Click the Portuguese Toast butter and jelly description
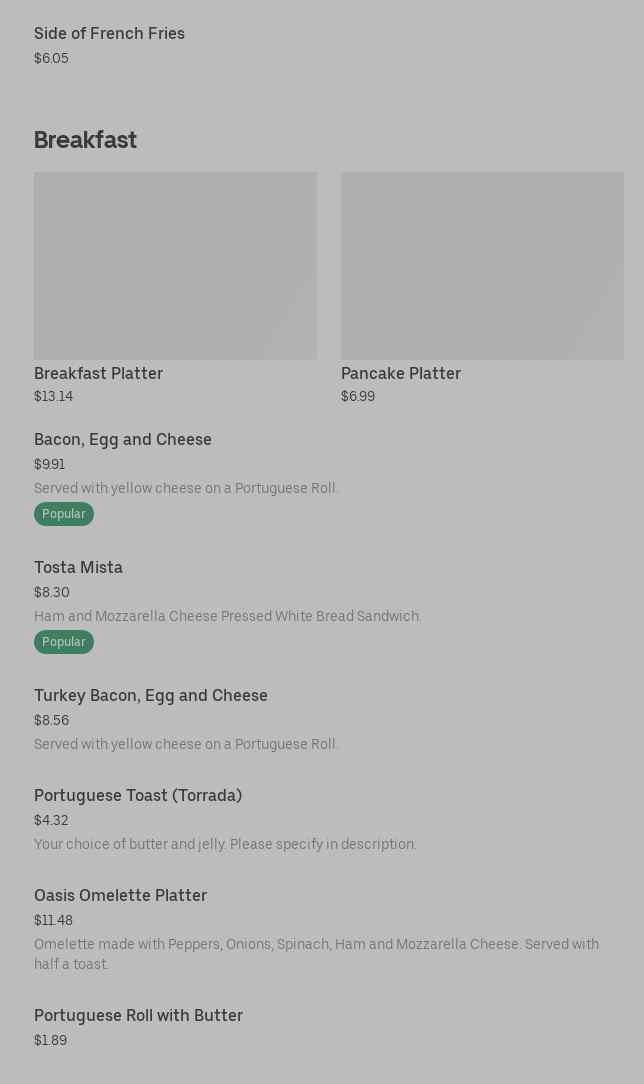 click(x=225, y=844)
